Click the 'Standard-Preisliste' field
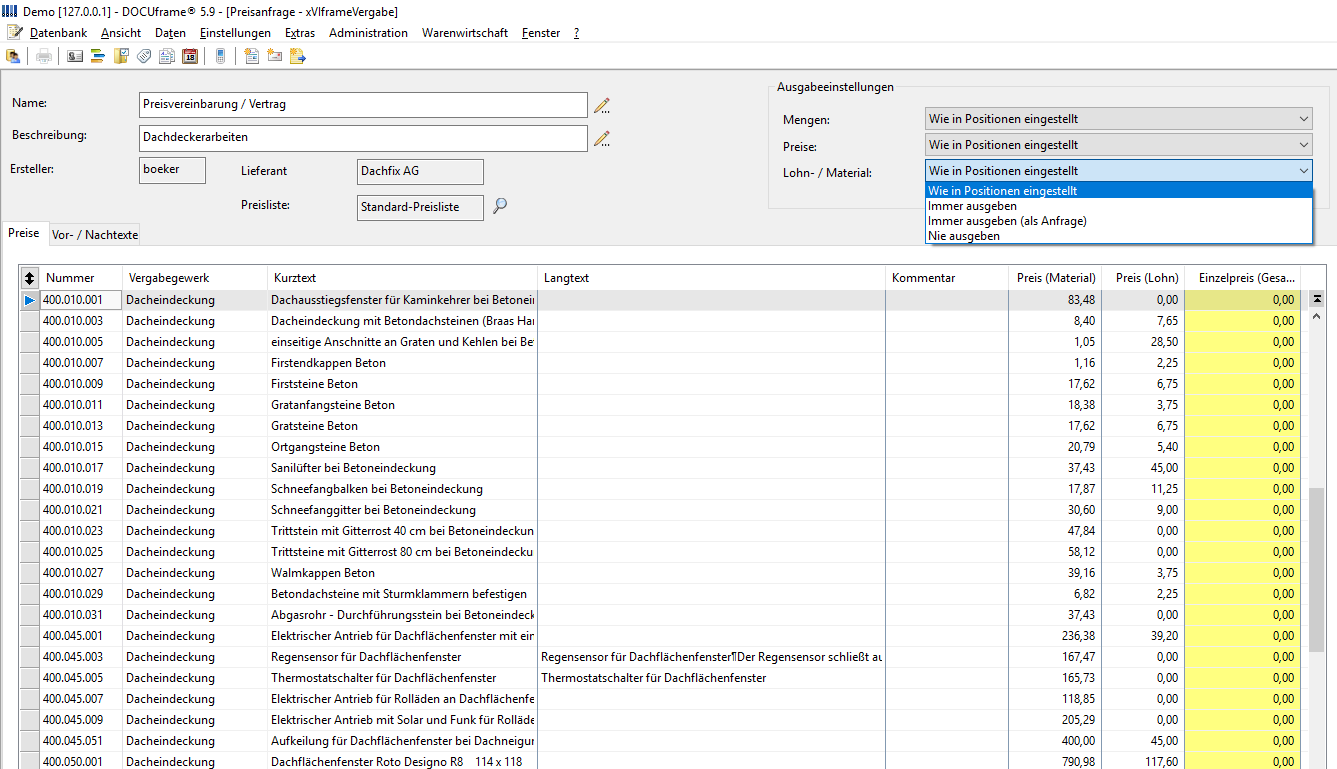Image resolution: width=1337 pixels, height=769 pixels. click(420, 207)
